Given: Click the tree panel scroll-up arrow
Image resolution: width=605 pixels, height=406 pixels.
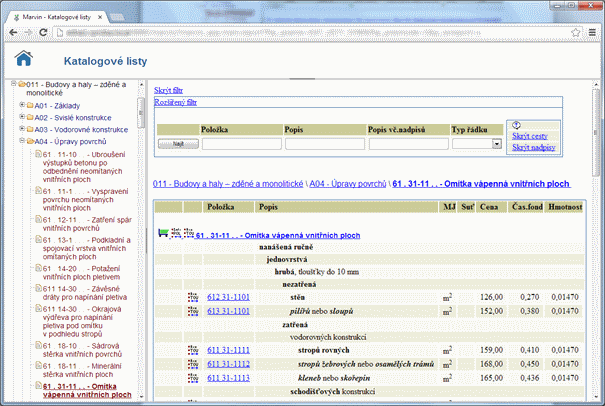Looking at the screenshot, I should click(x=141, y=84).
